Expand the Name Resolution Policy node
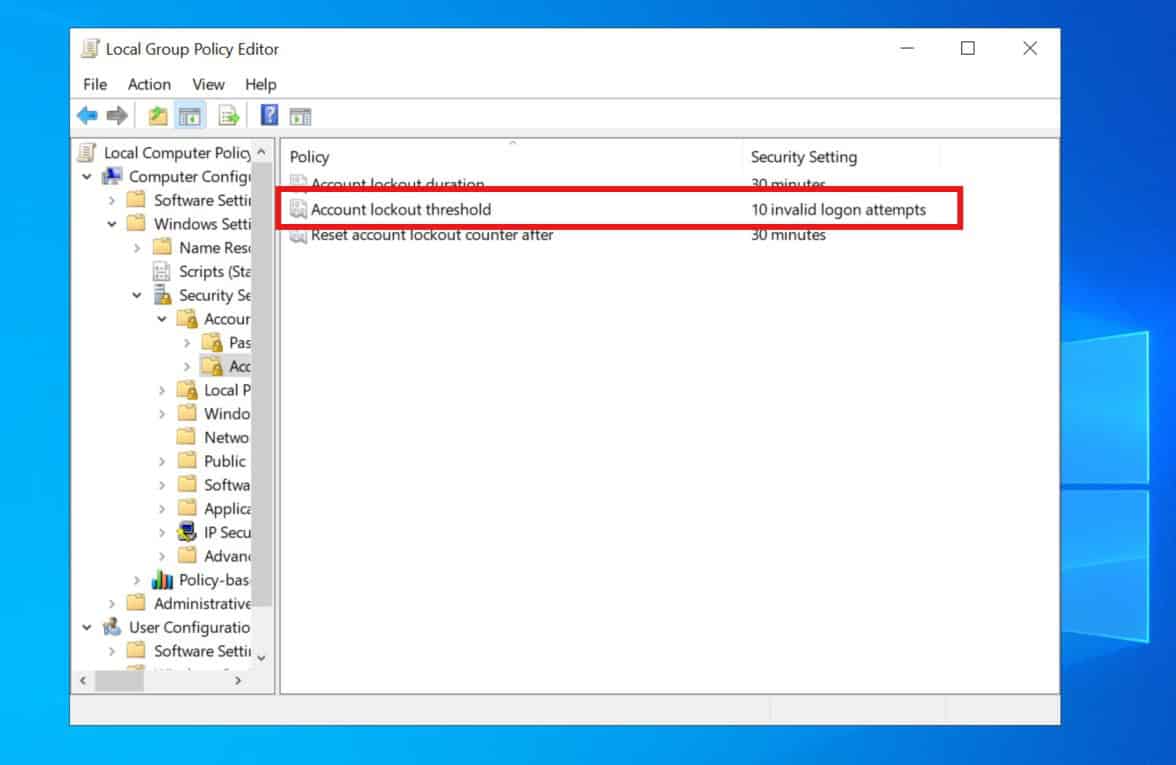This screenshot has height=765, width=1176. tap(136, 248)
